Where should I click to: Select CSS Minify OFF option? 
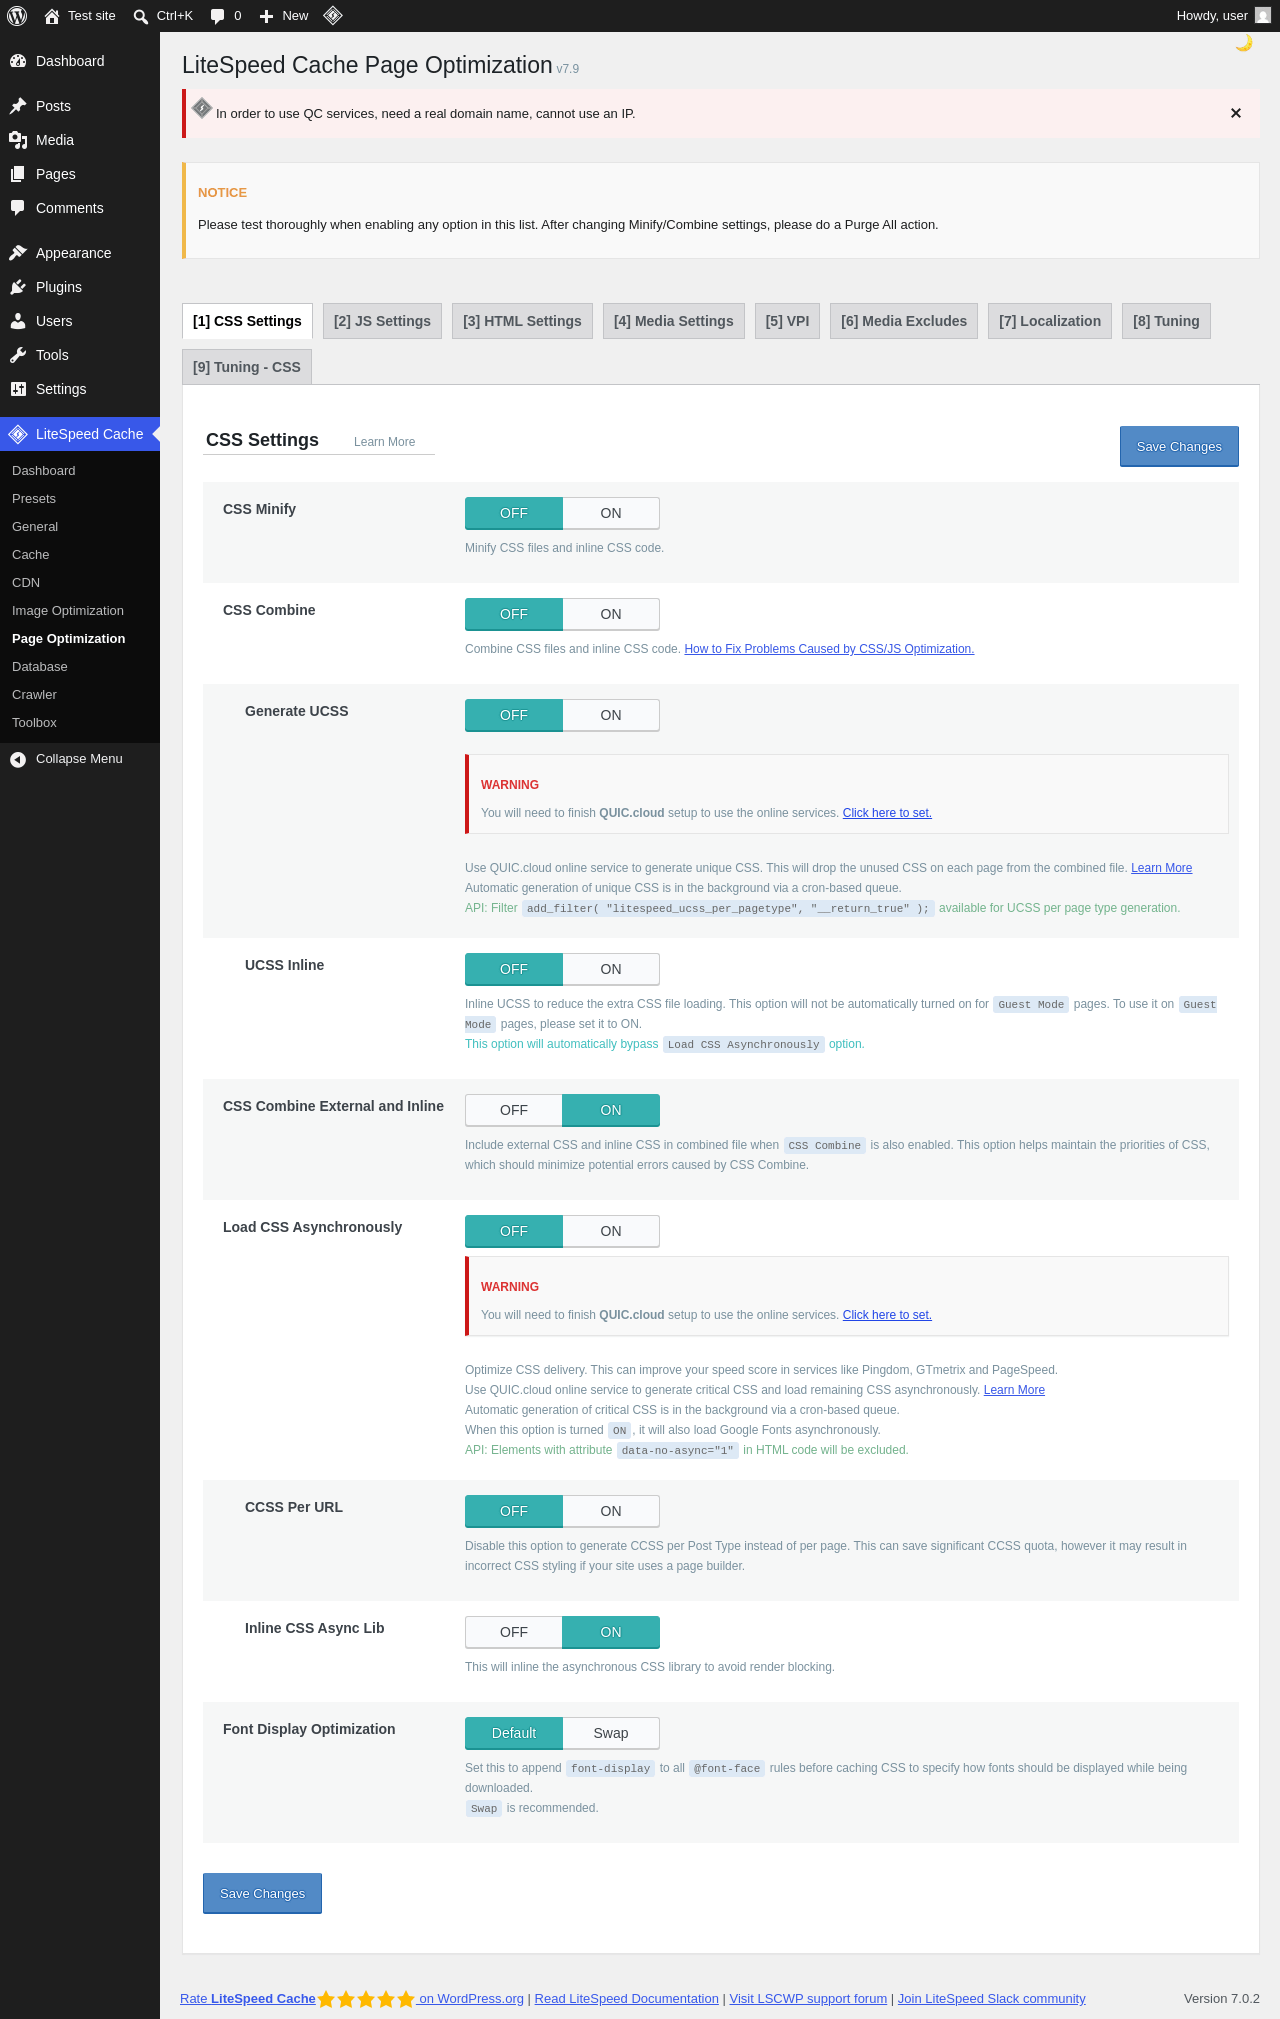[x=514, y=513]
